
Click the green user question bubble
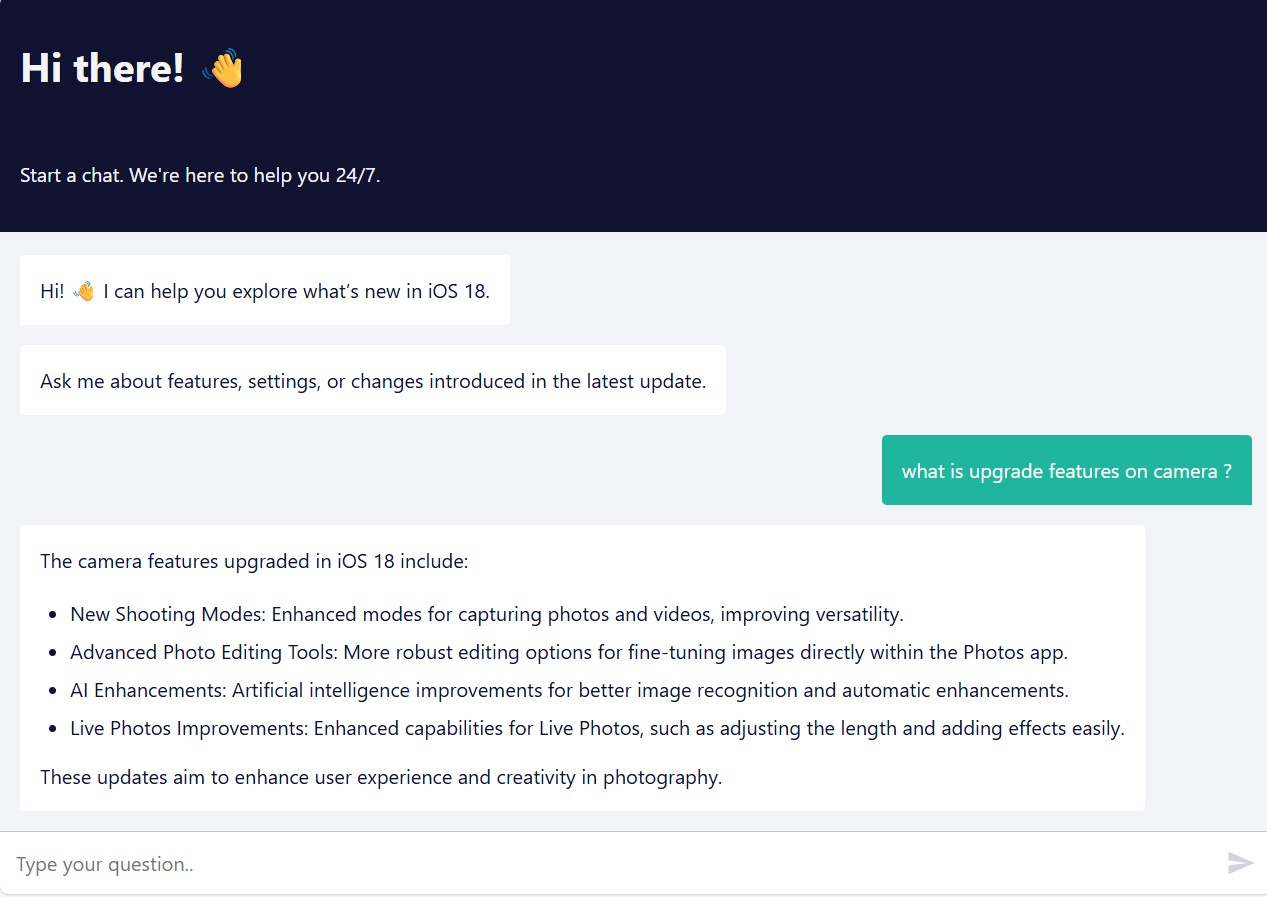tap(1066, 471)
